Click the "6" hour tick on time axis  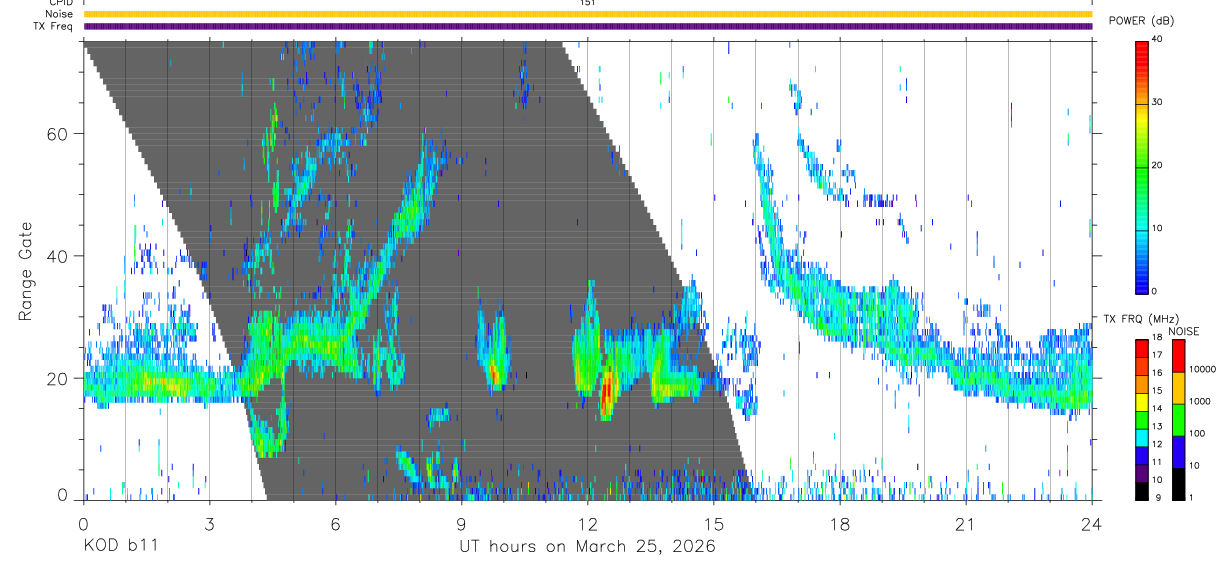tap(336, 524)
